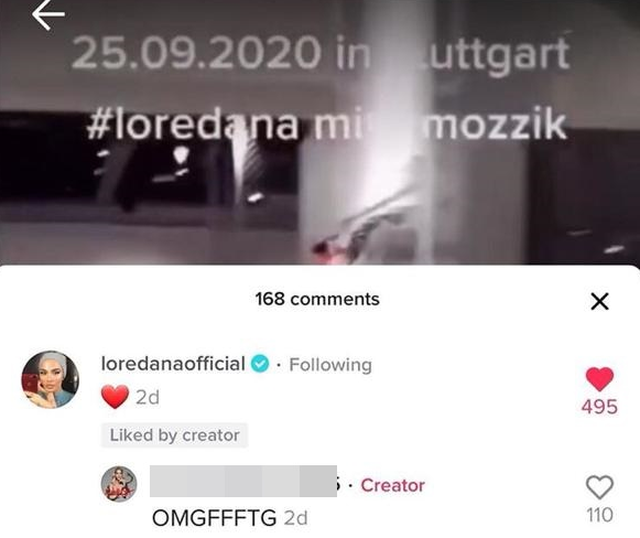Unlike loredanaofficial's comment via red heart
The height and width of the screenshot is (538, 640).
(600, 379)
